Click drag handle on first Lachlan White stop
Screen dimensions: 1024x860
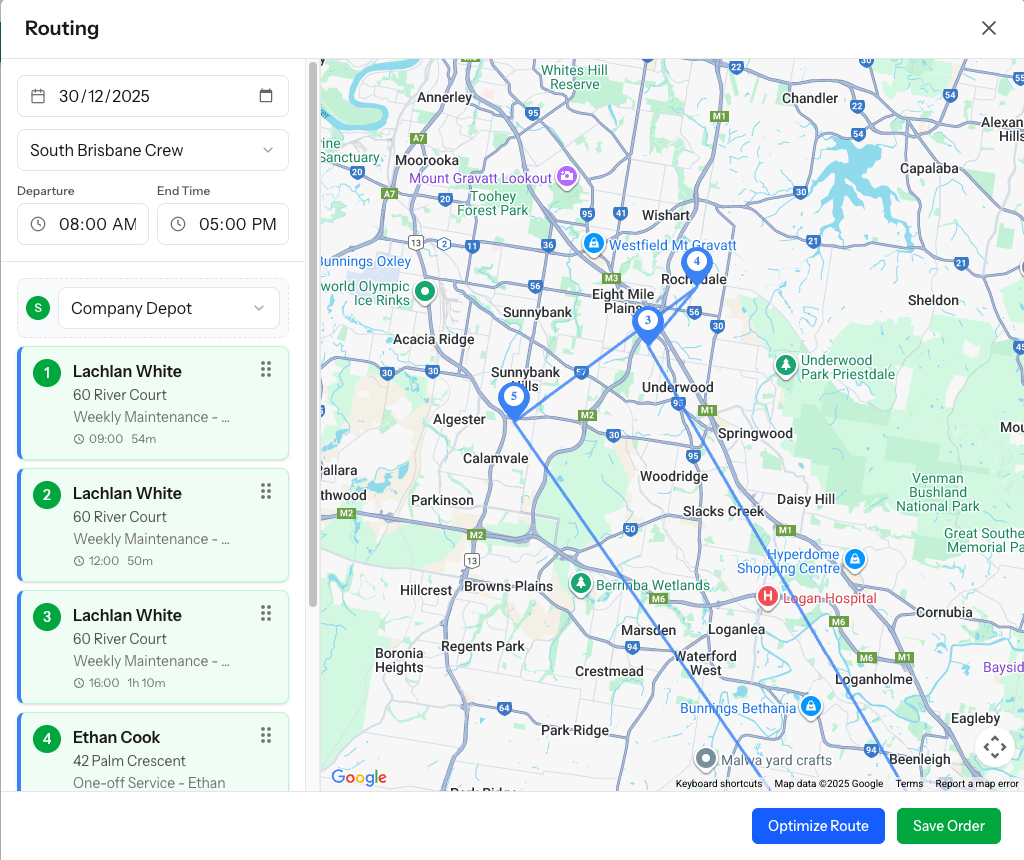click(x=266, y=369)
